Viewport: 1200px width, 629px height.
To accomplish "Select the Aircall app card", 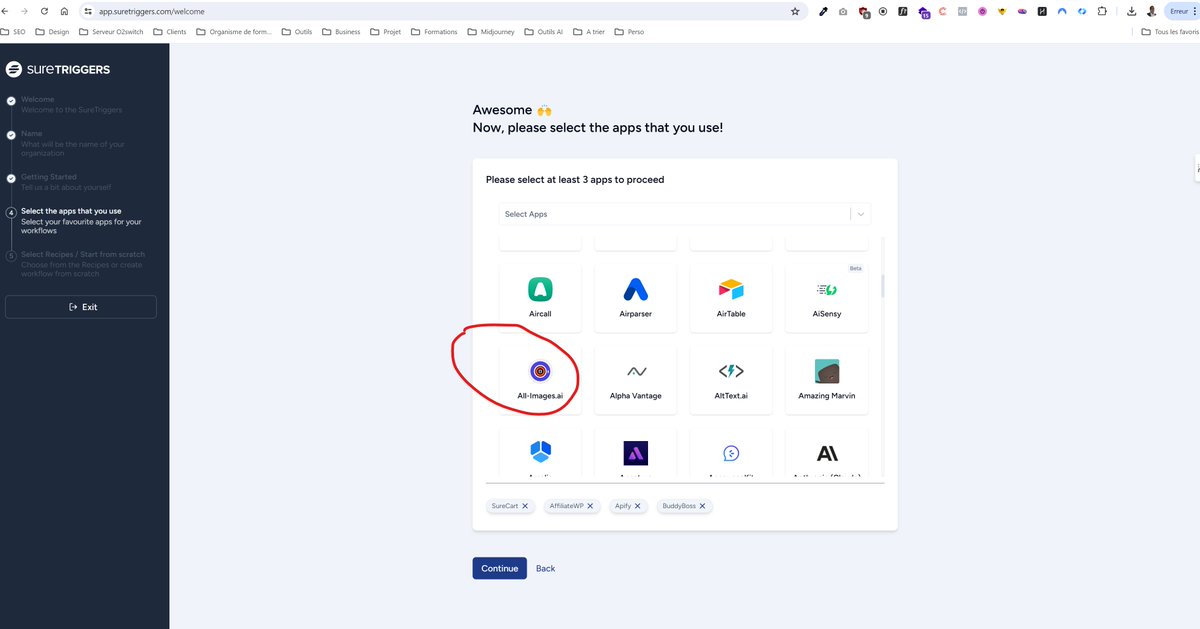I will pos(540,297).
